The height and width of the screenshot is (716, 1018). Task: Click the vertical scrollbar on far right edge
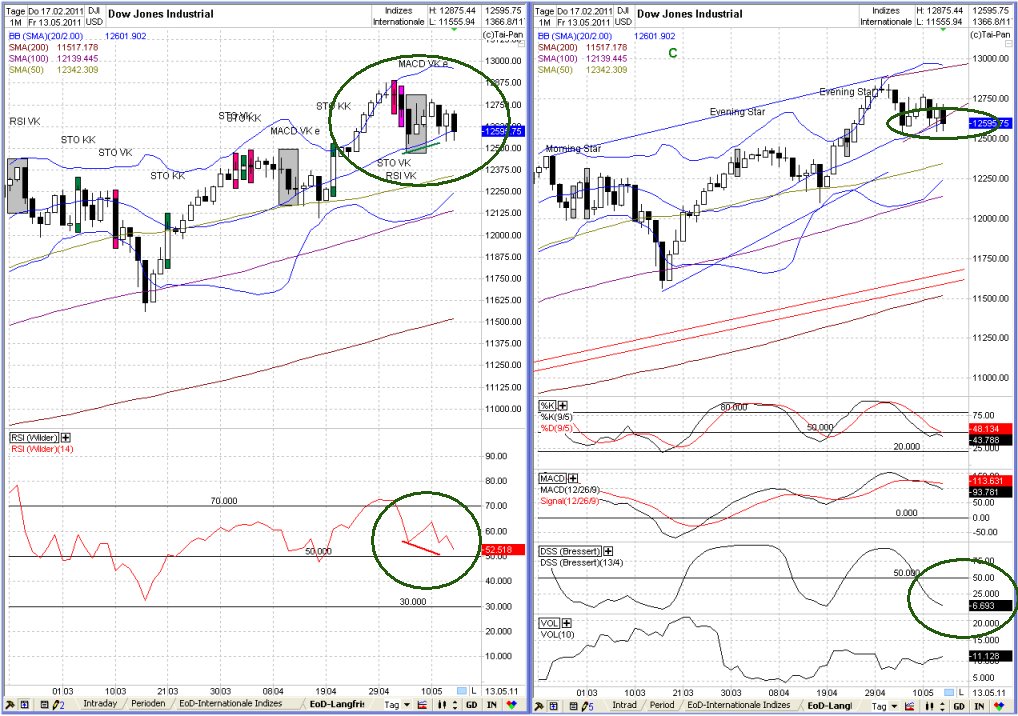point(1013,350)
